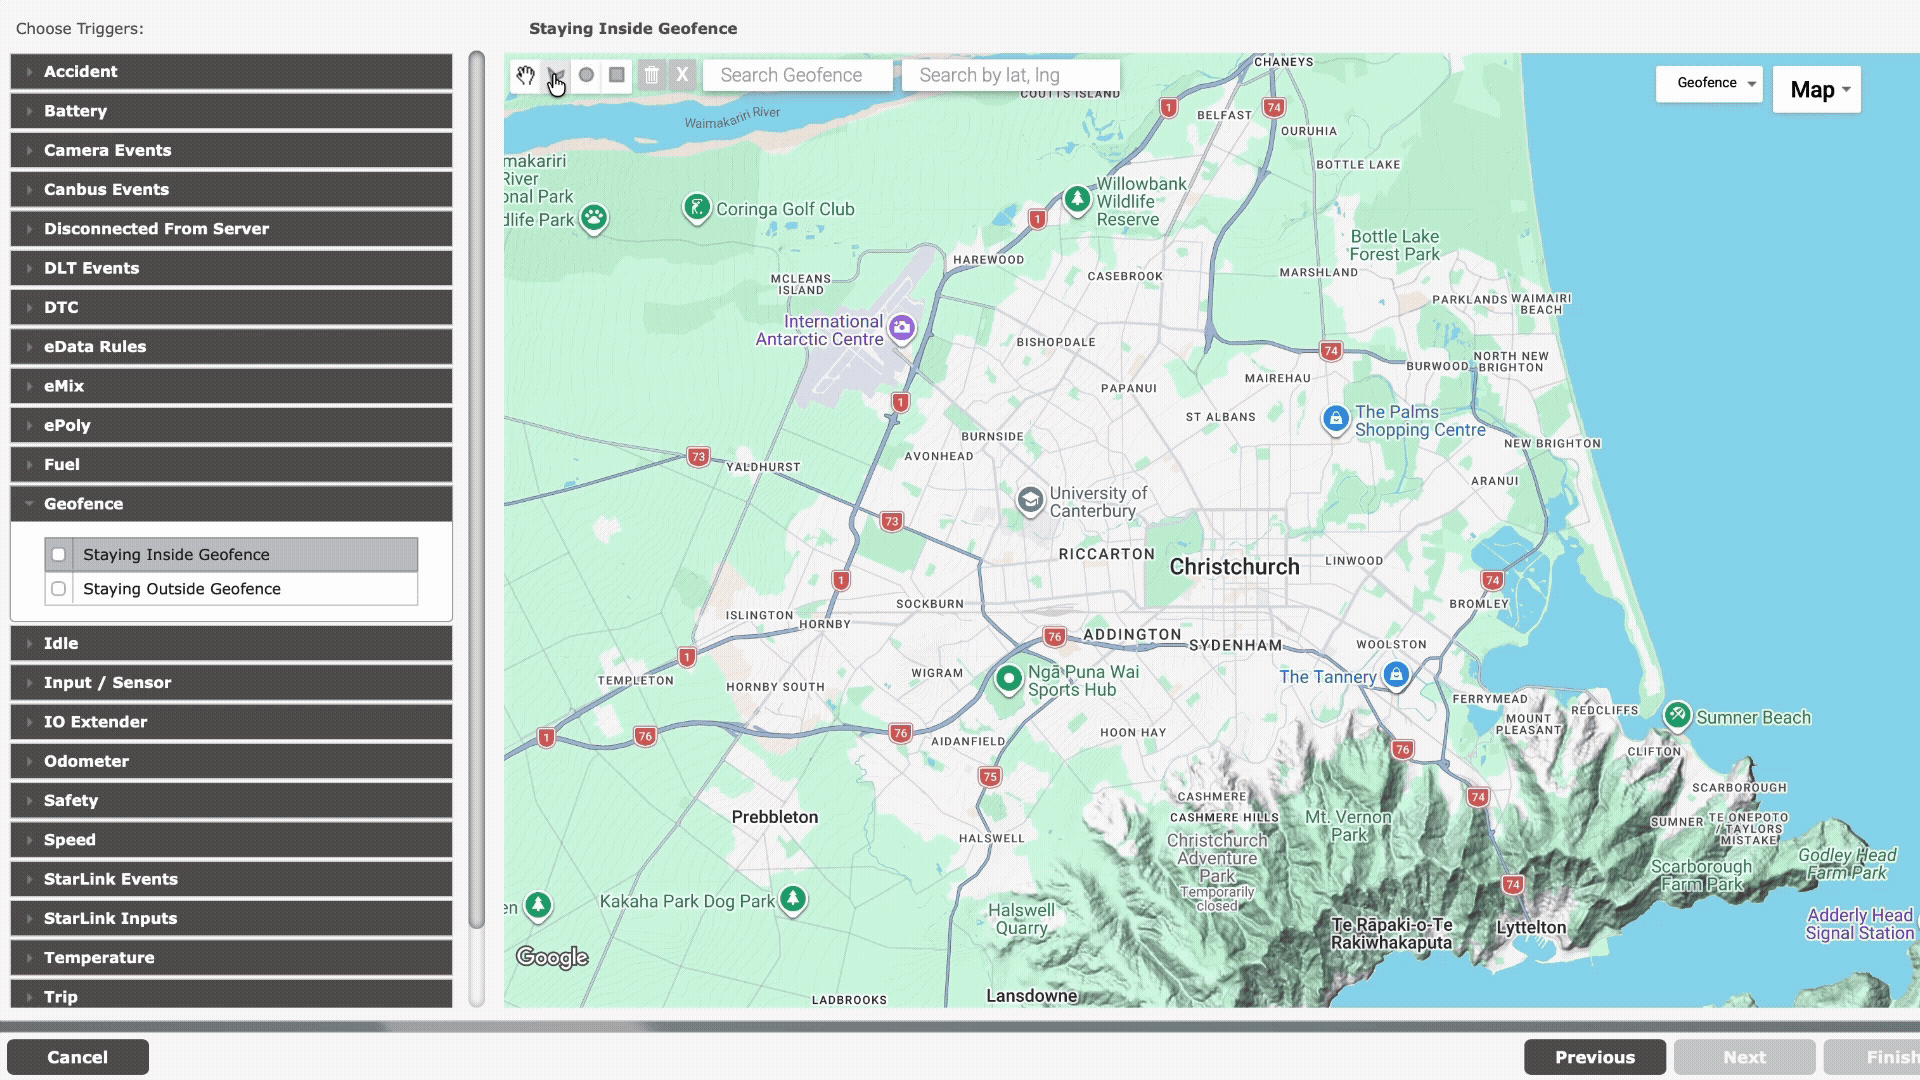Select the pan hand map tool
This screenshot has width=1920, height=1080.
(525, 75)
